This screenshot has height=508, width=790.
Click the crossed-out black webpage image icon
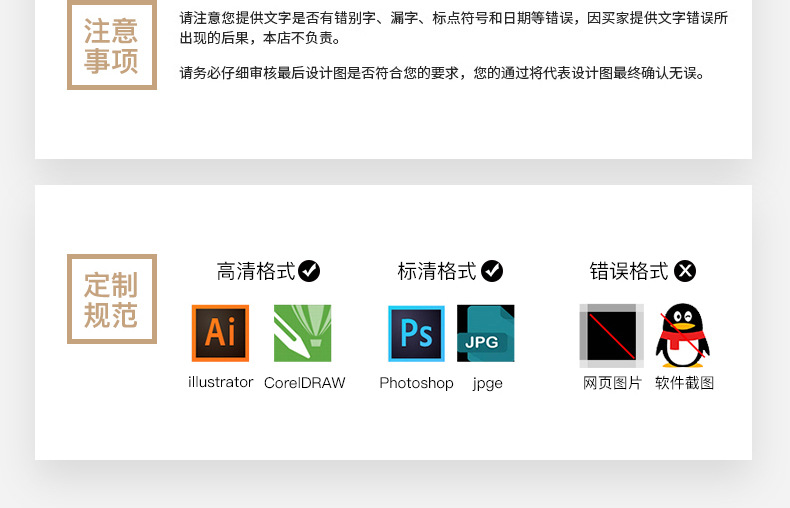coord(612,336)
